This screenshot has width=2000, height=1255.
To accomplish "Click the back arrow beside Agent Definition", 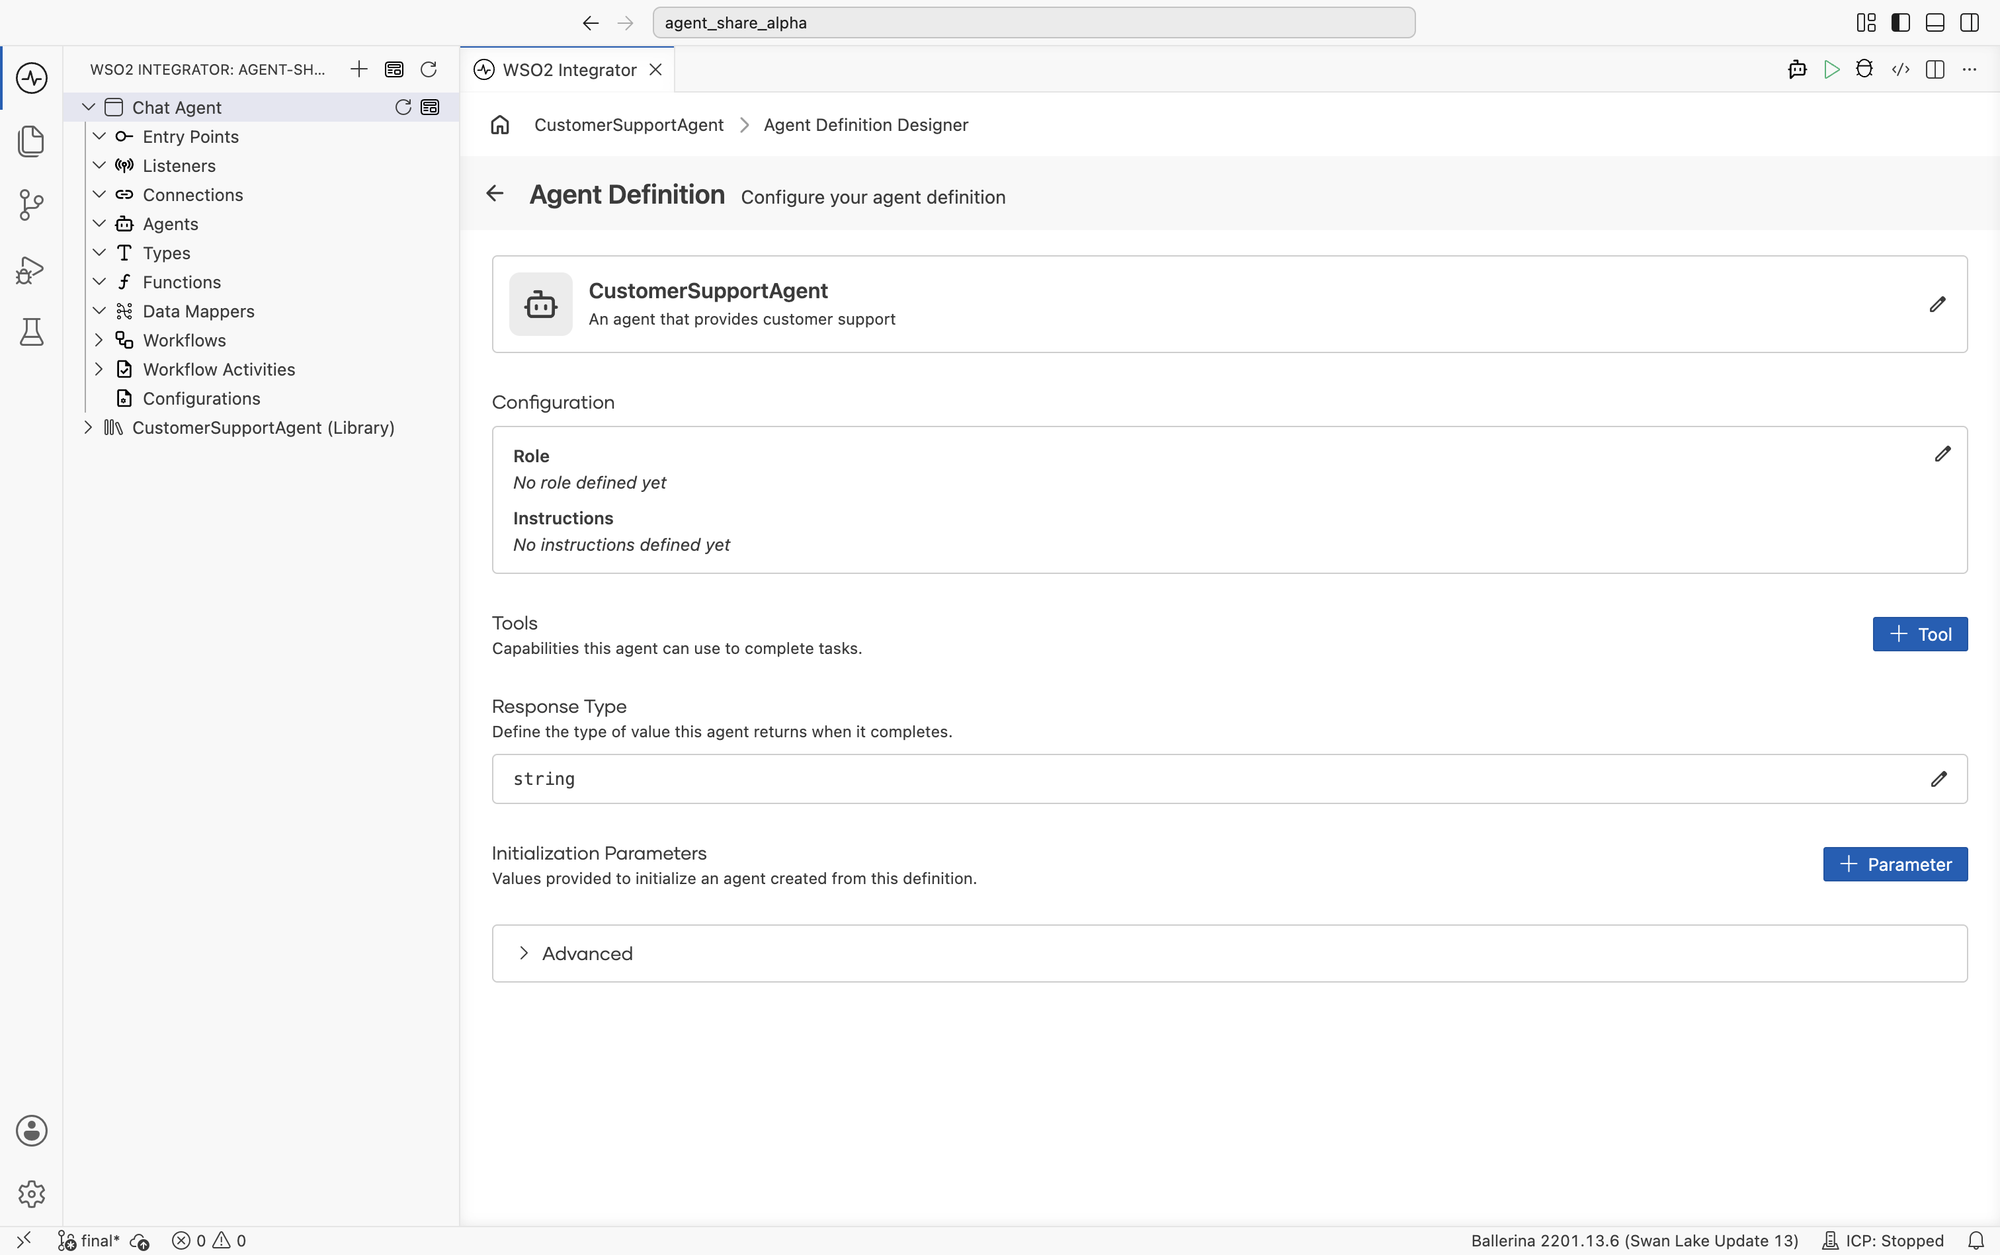I will (495, 194).
